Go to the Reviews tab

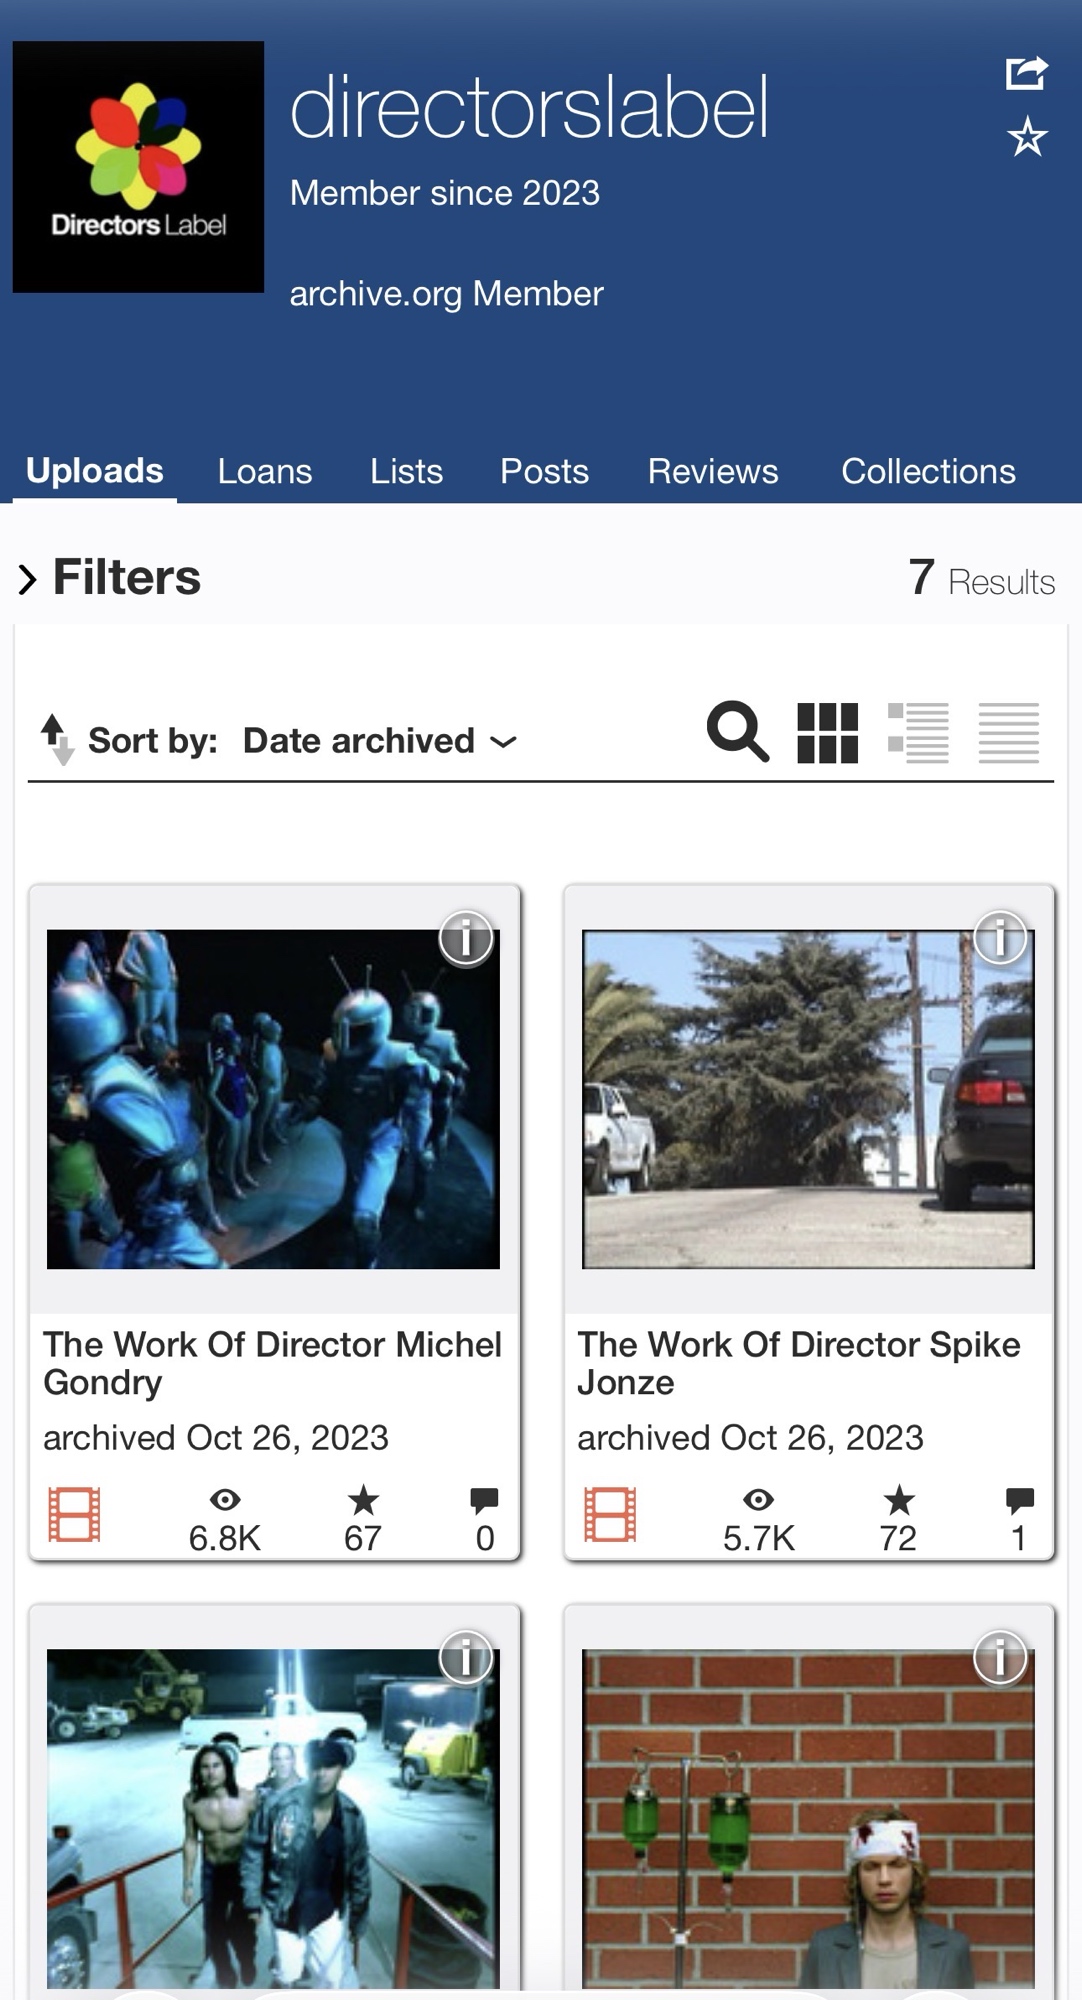[x=712, y=471]
